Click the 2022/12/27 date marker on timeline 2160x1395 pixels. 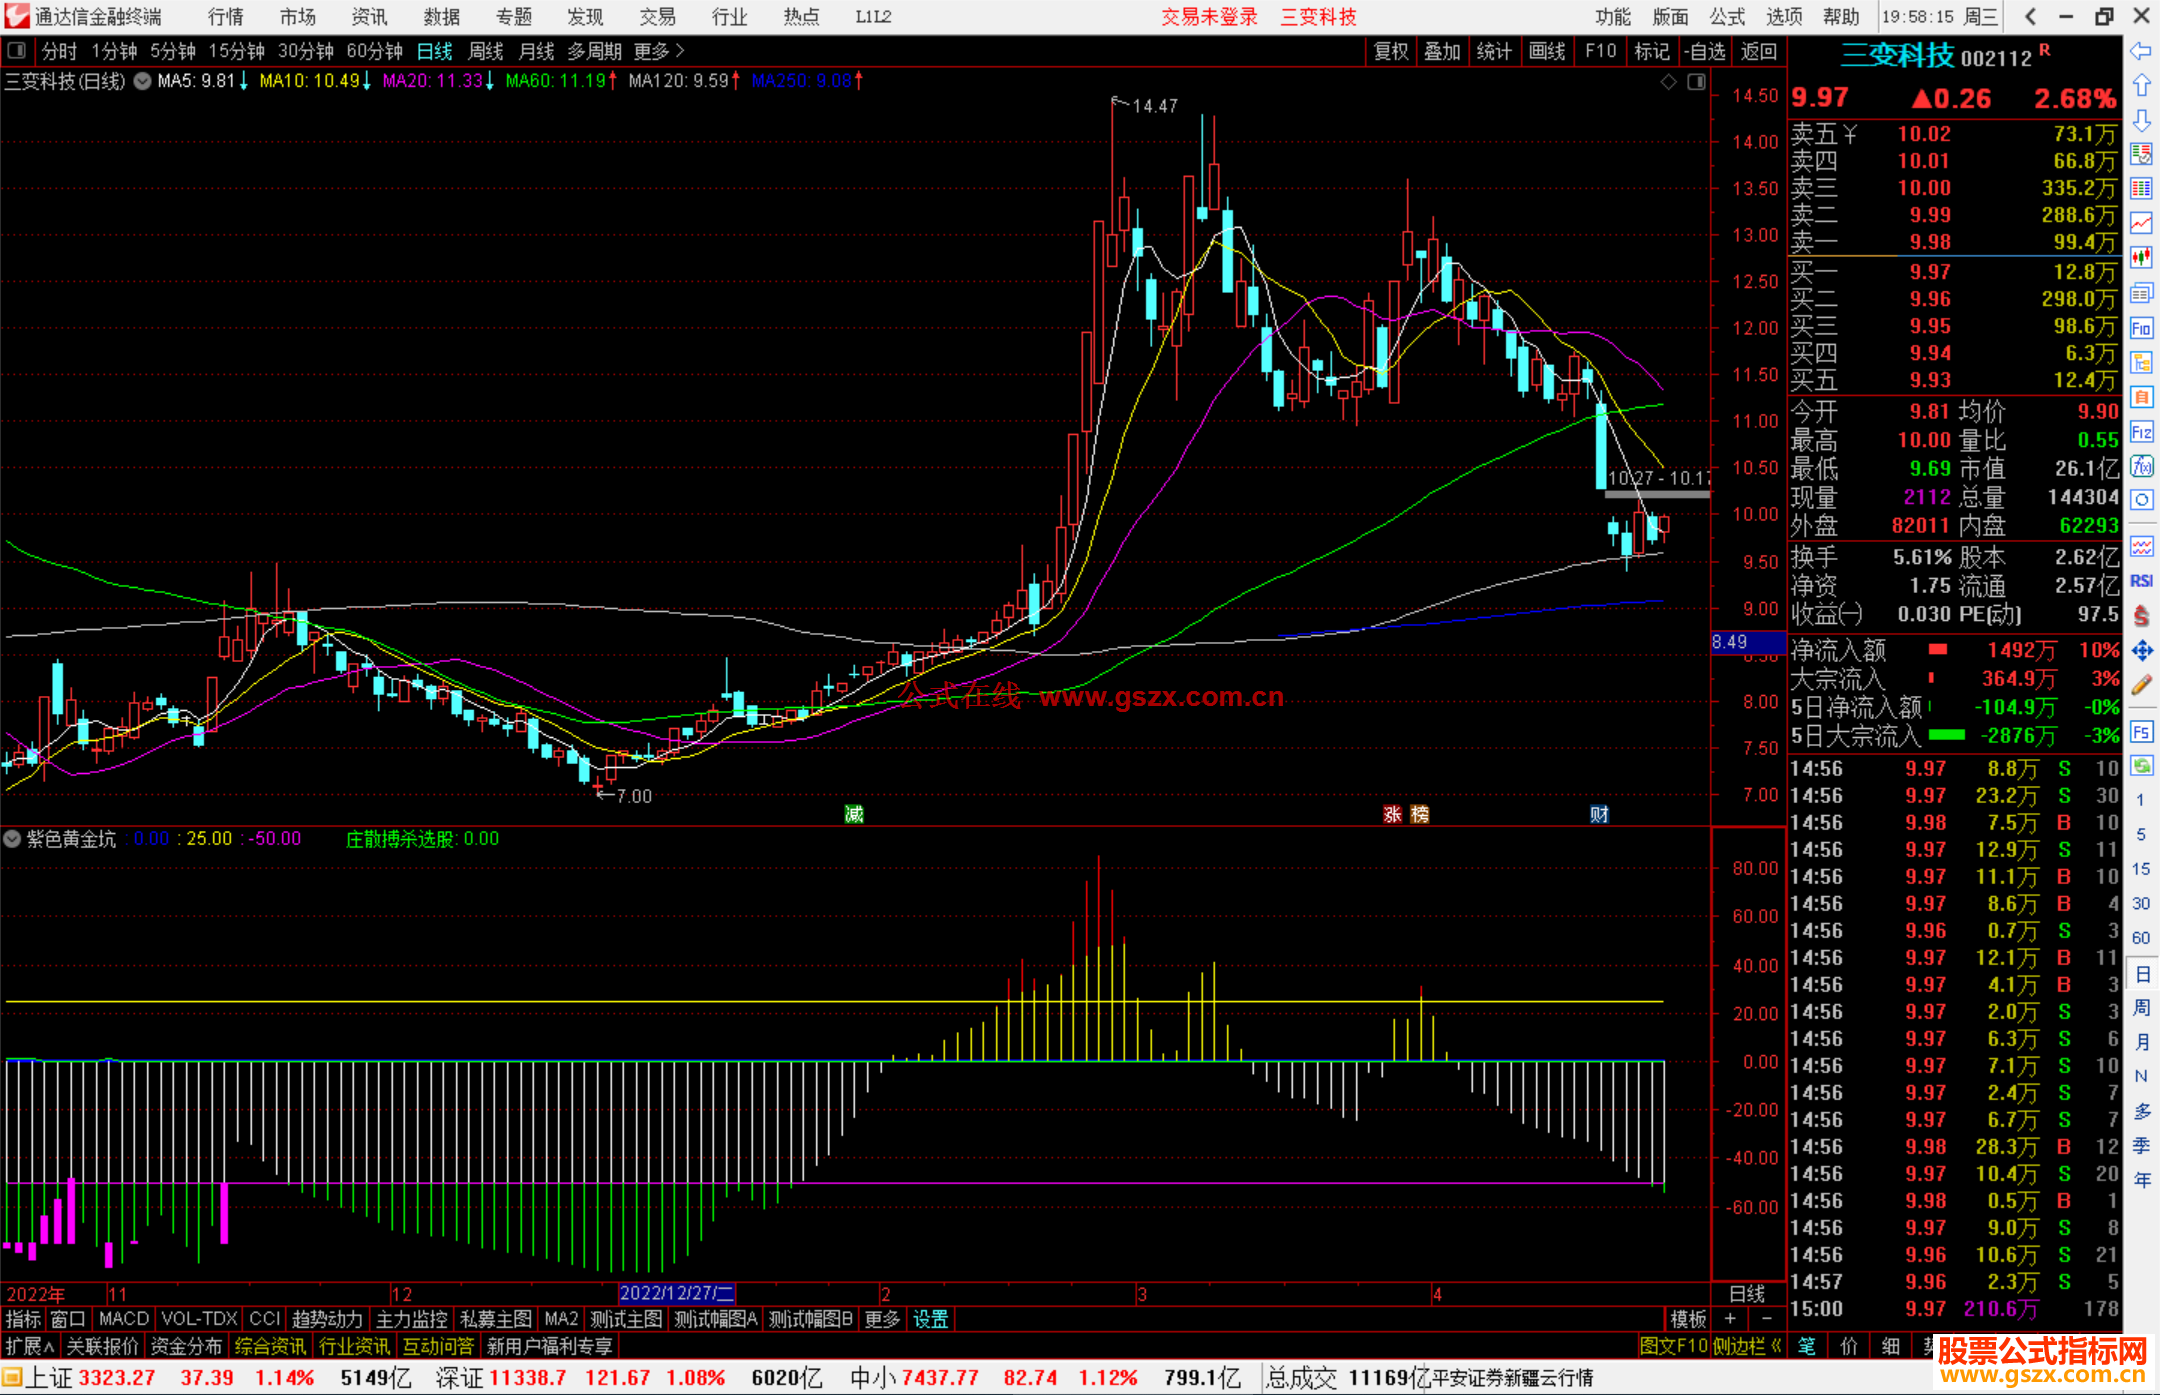coord(677,1293)
